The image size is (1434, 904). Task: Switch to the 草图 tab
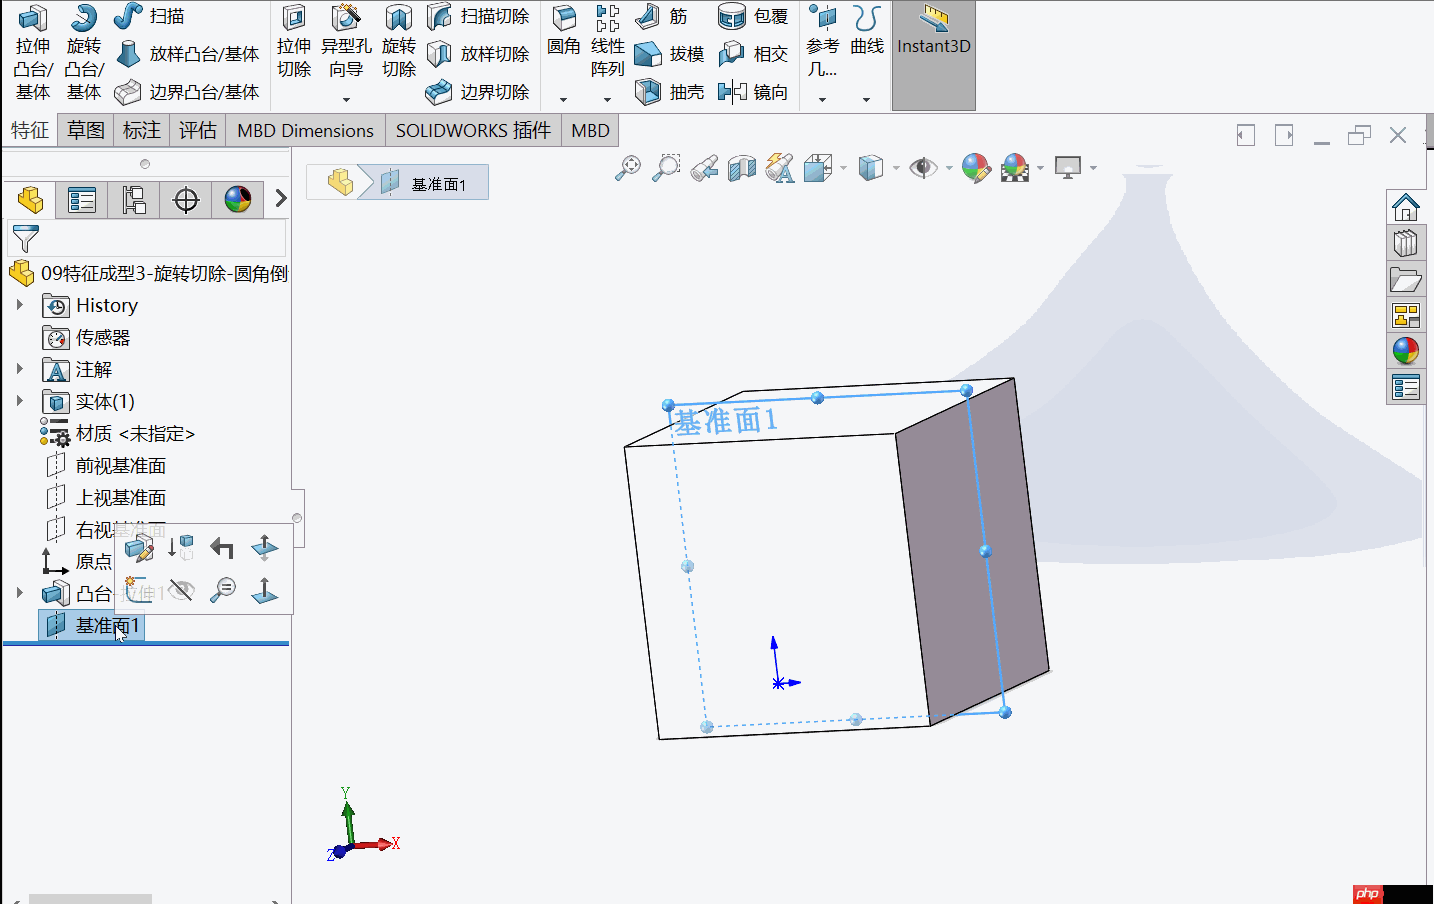[85, 130]
